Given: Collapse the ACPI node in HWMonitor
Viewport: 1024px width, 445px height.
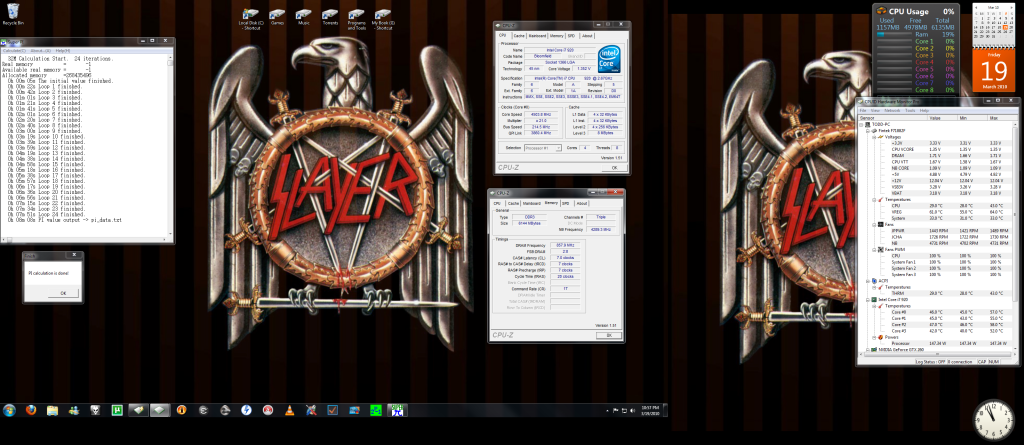Looking at the screenshot, I should pyautogui.click(x=867, y=281).
